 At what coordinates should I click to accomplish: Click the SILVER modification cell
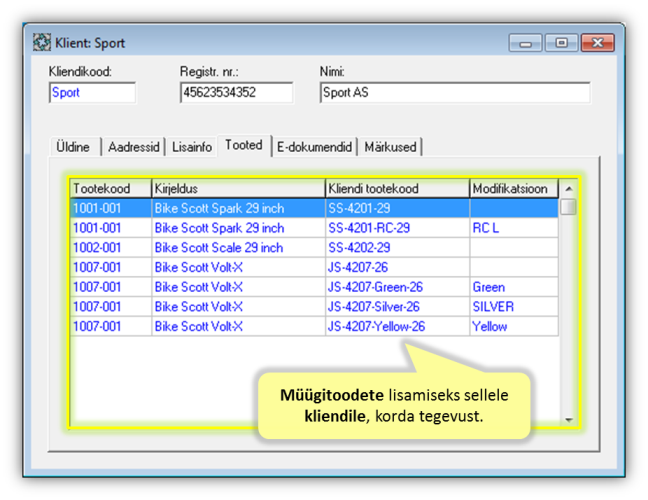[x=514, y=307]
